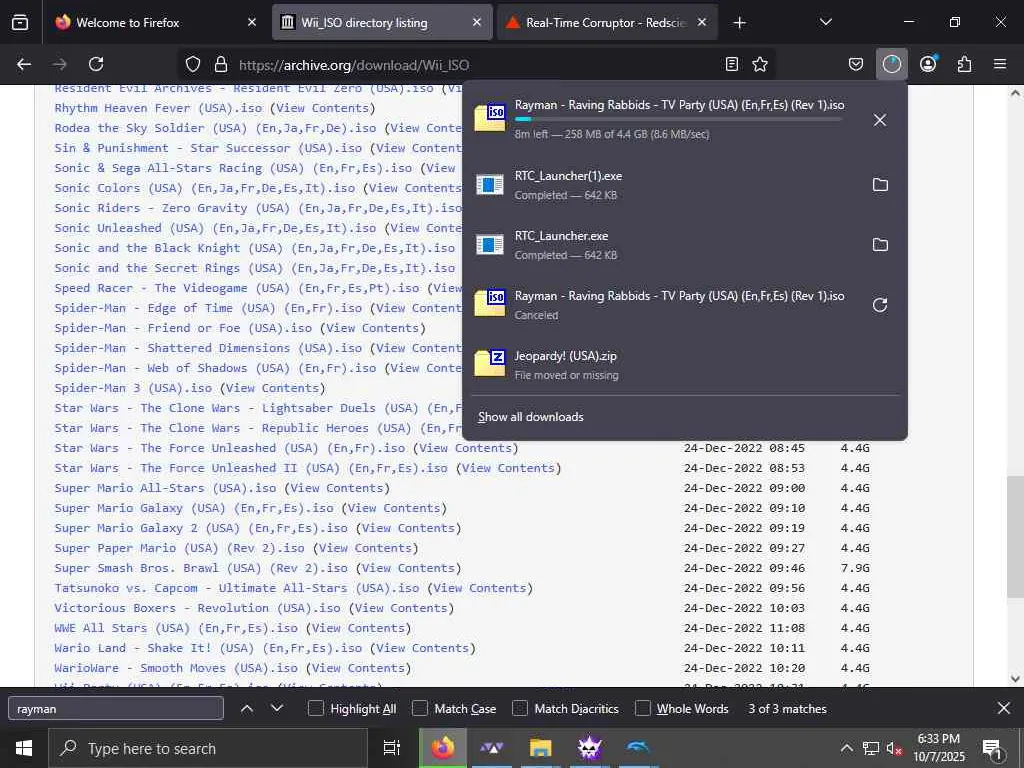Find previous match arrow
Viewport: 1024px width, 768px height.
coord(247,708)
